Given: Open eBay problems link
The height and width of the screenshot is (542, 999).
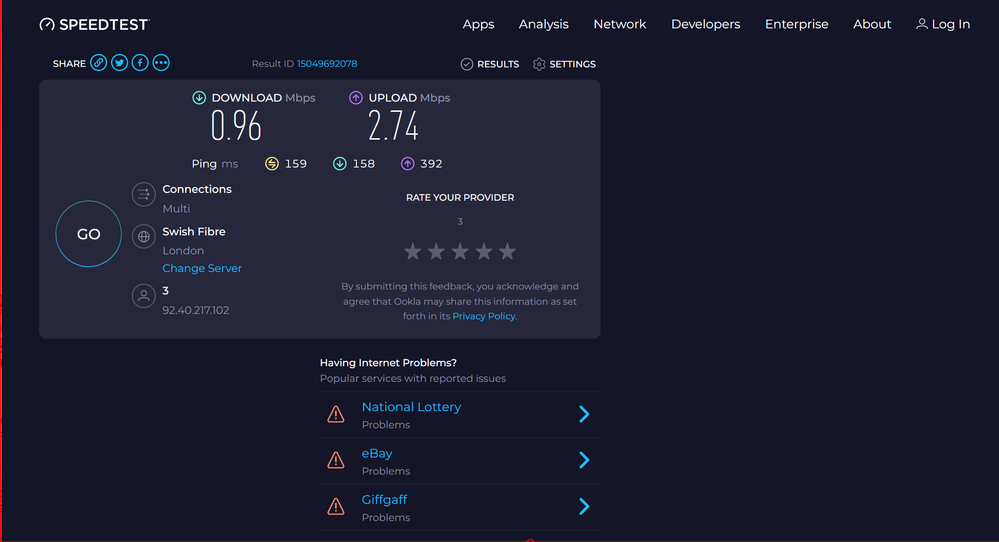Looking at the screenshot, I should coord(377,453).
